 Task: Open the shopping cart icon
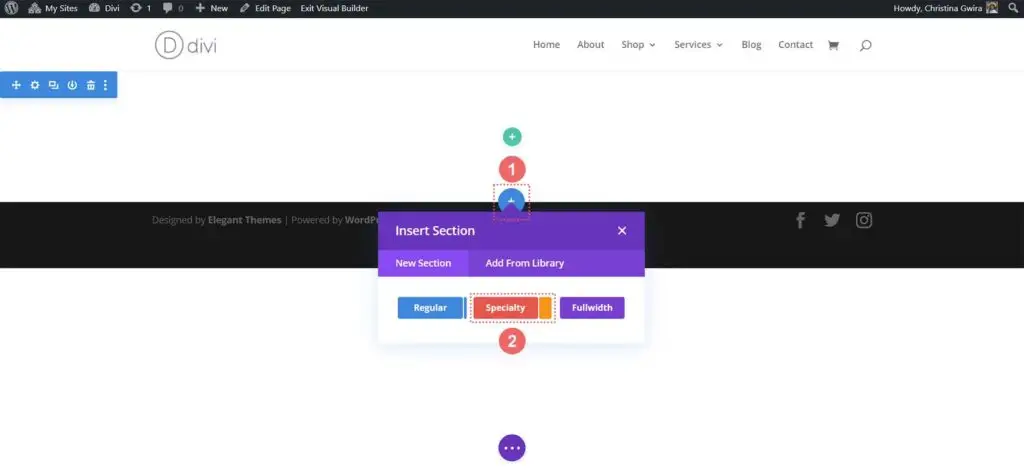pos(833,45)
